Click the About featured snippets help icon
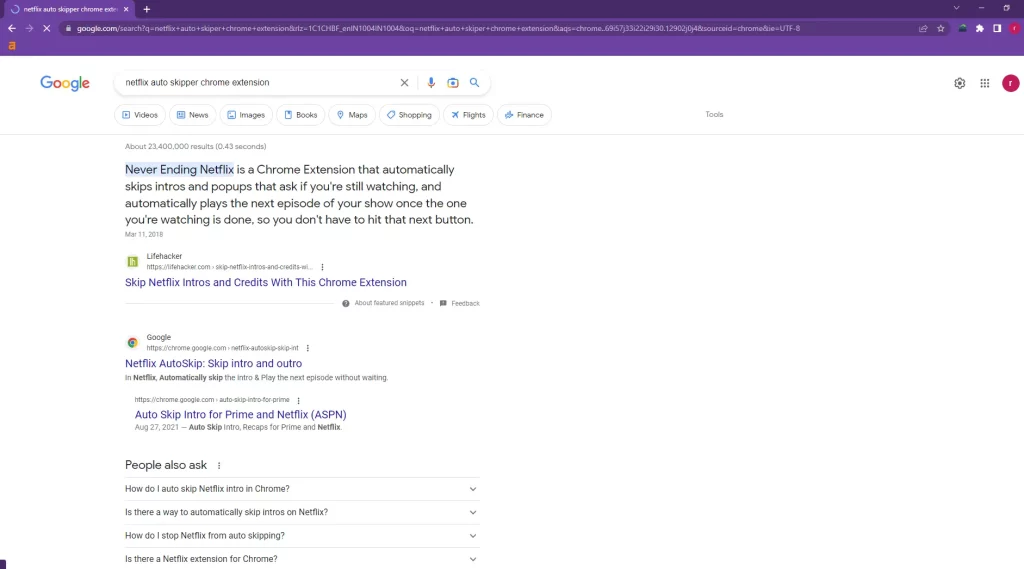Viewport: 1024px width, 569px height. click(345, 303)
